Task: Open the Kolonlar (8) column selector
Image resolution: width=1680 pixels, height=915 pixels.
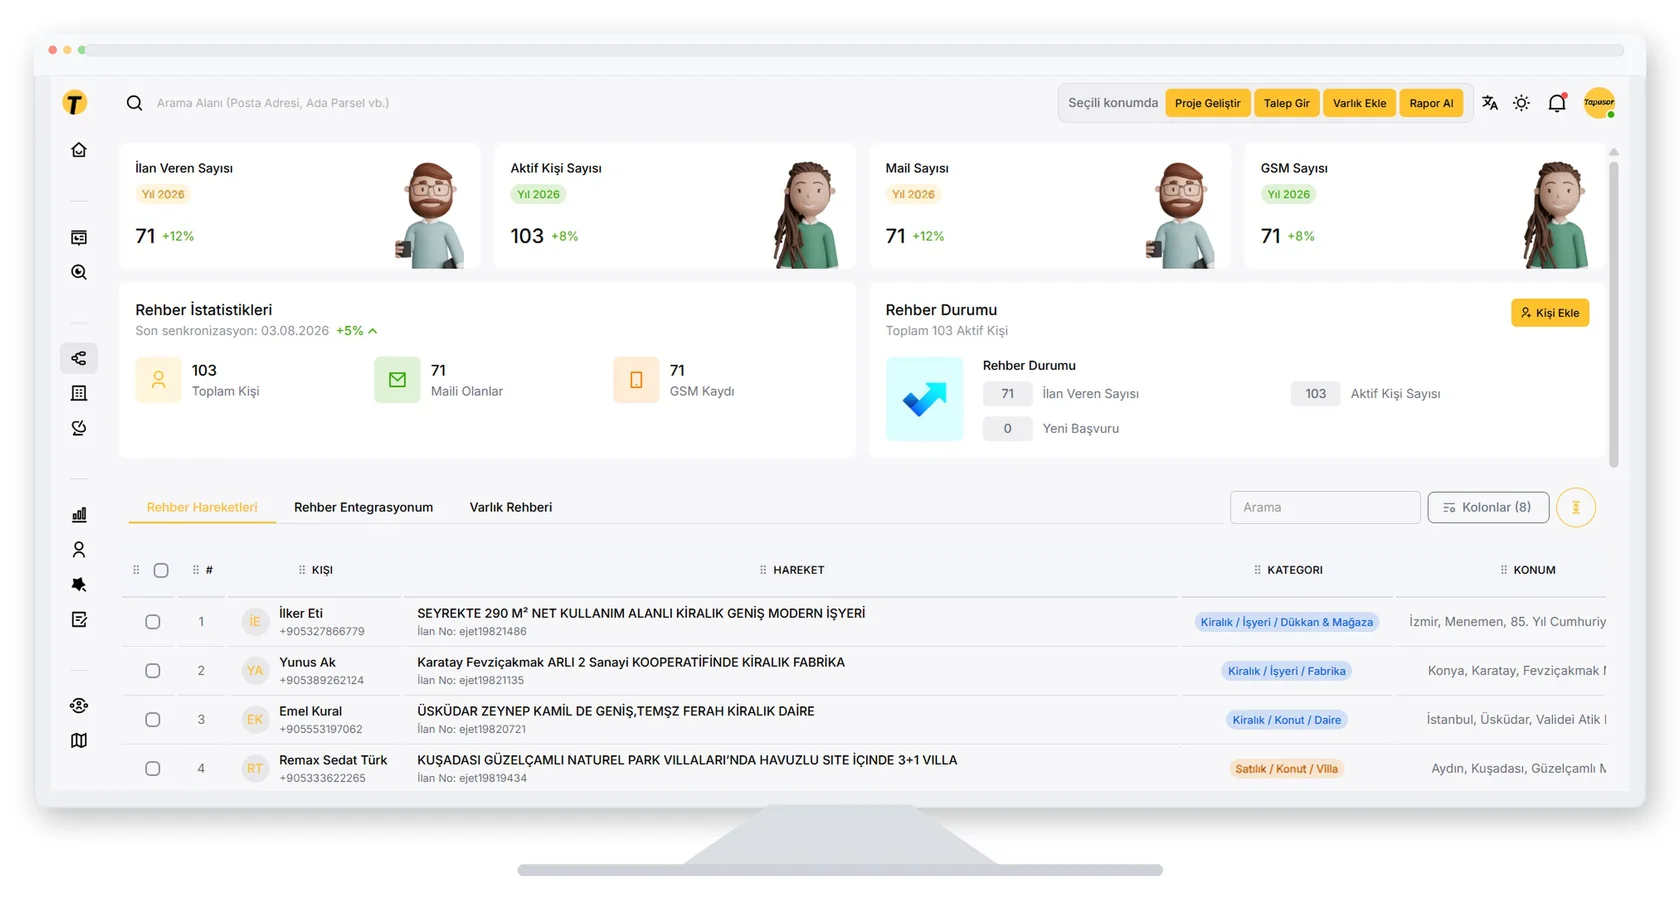Action: point(1488,507)
